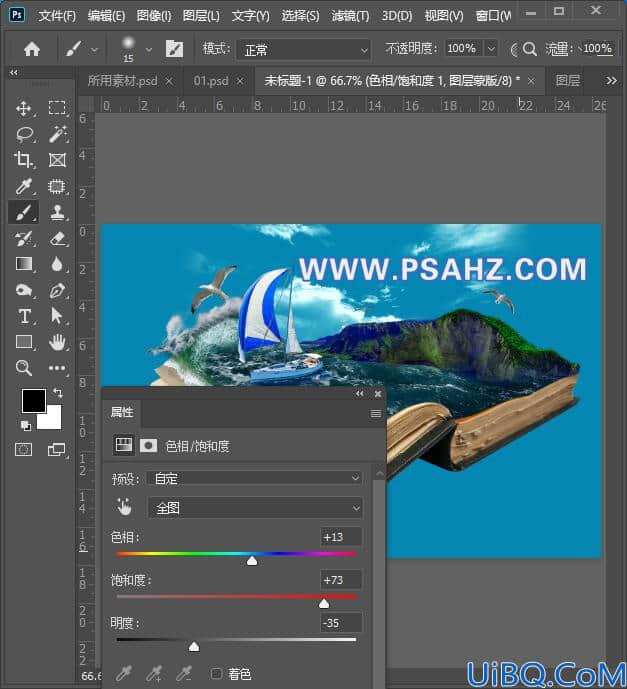Image resolution: width=627 pixels, height=689 pixels.
Task: Select the Path Selection tool
Action: 57,316
